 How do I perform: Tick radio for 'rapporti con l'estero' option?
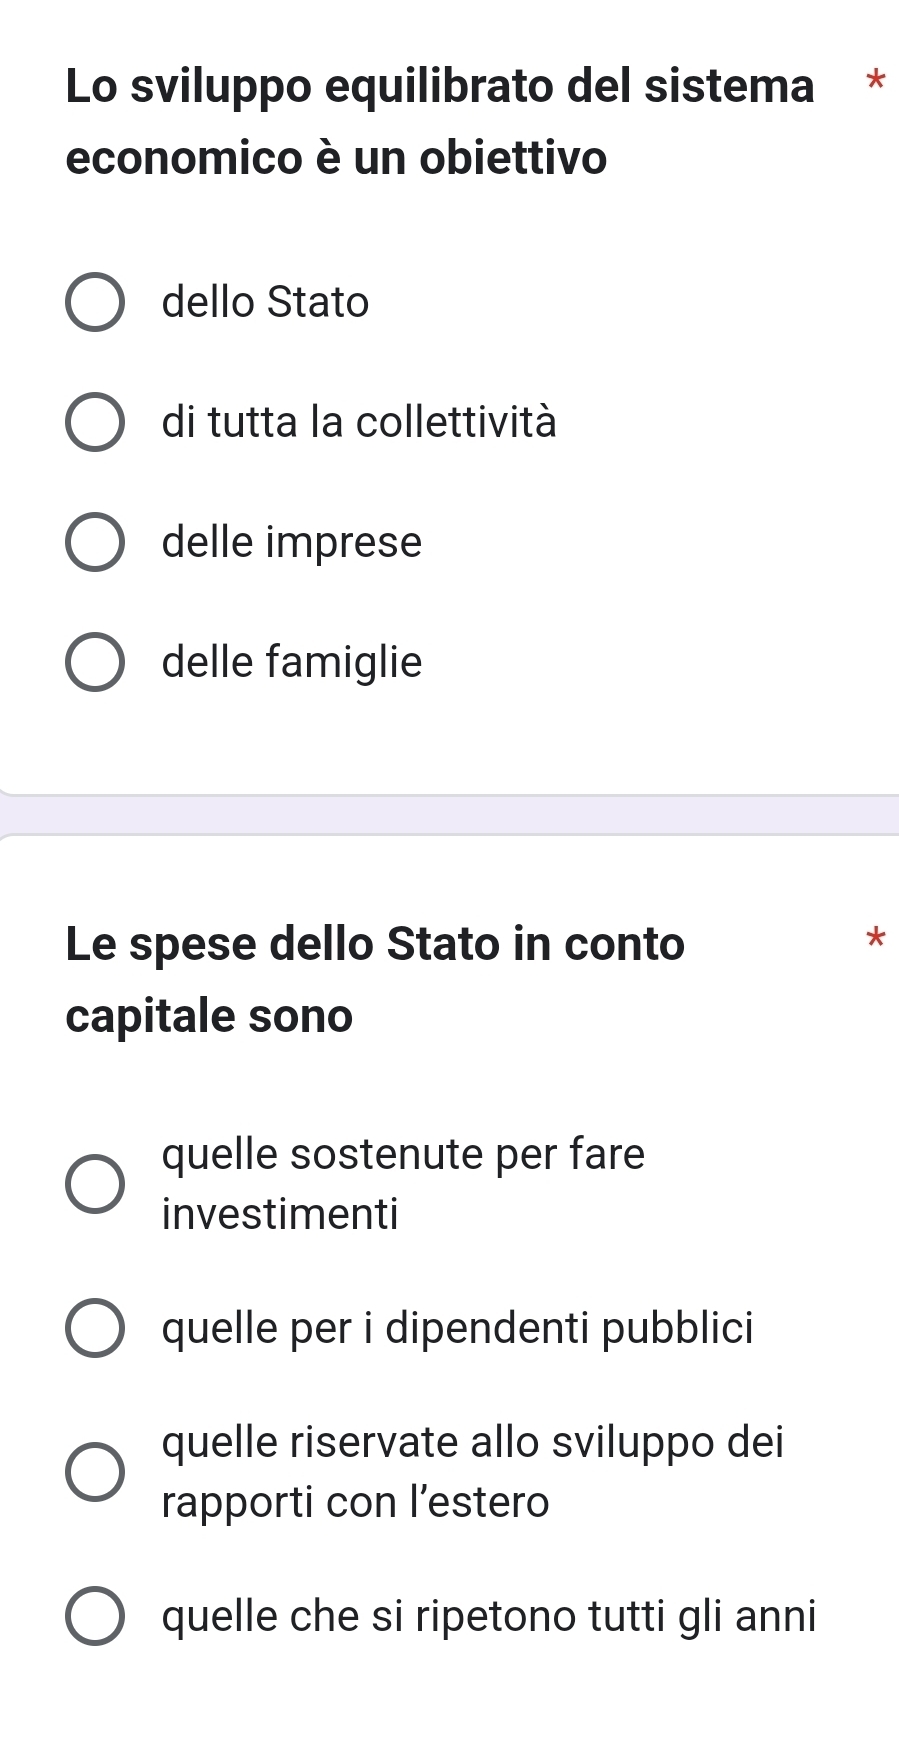point(95,1472)
